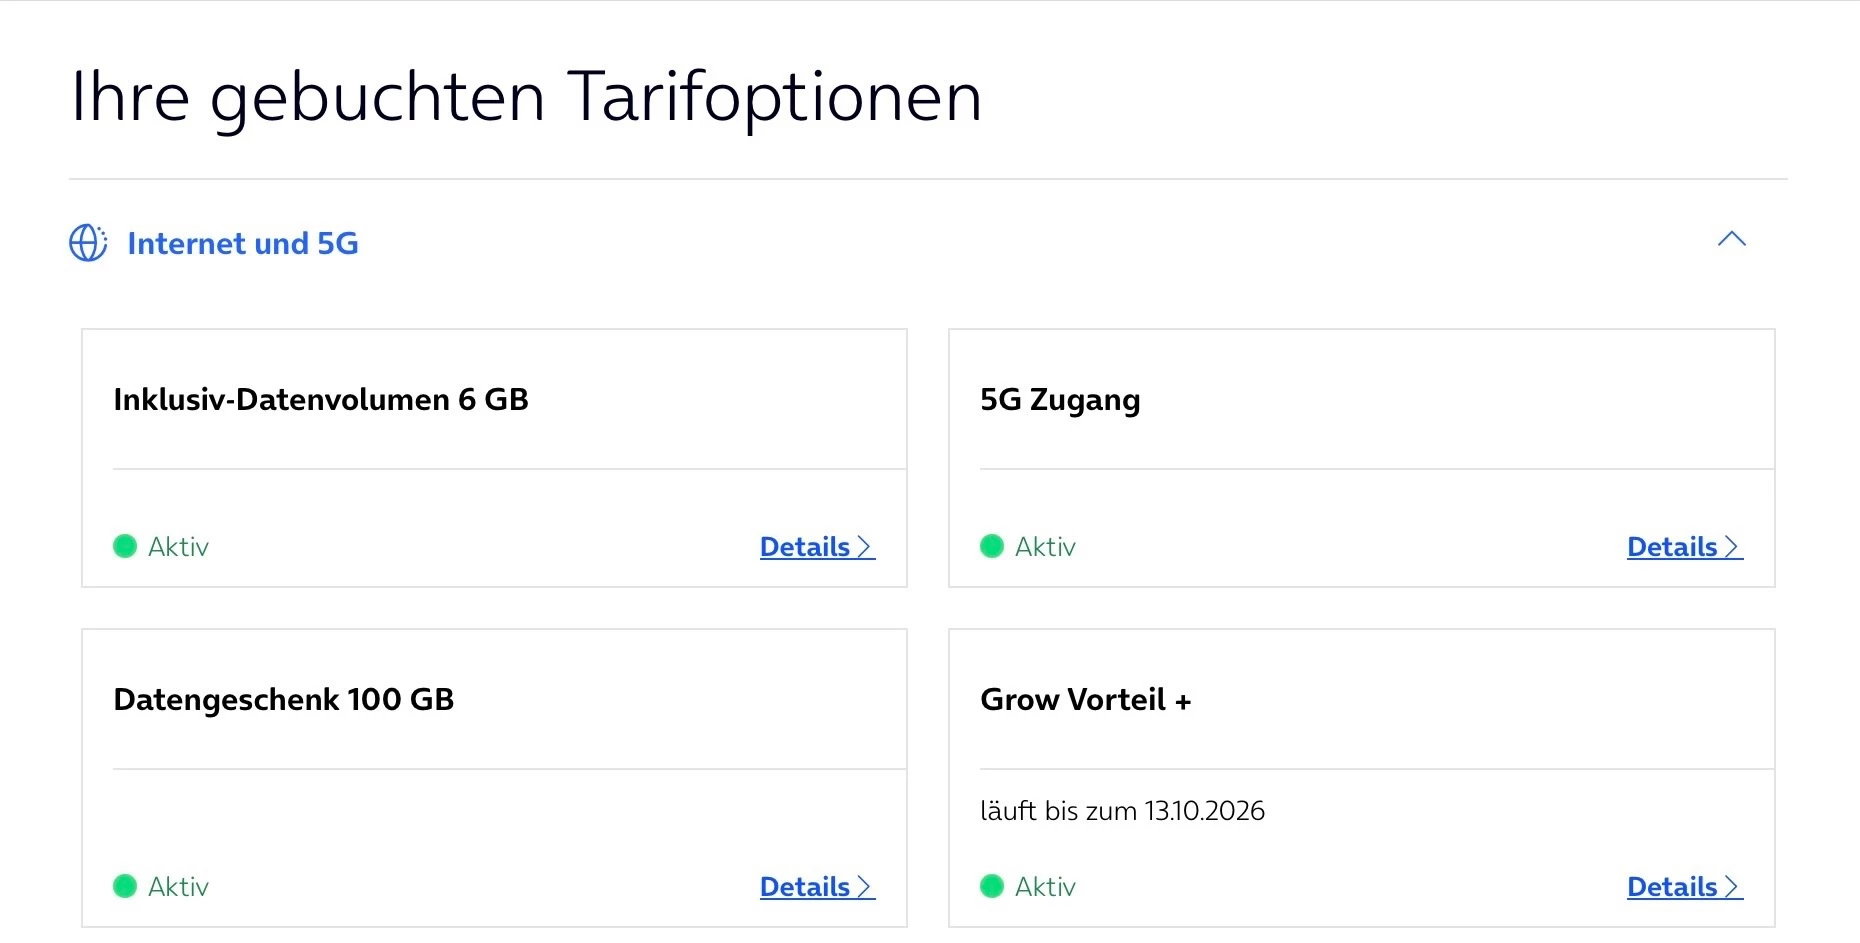This screenshot has width=1860, height=943.
Task: Click the green status dot of Datengeschenk
Action: click(x=125, y=886)
